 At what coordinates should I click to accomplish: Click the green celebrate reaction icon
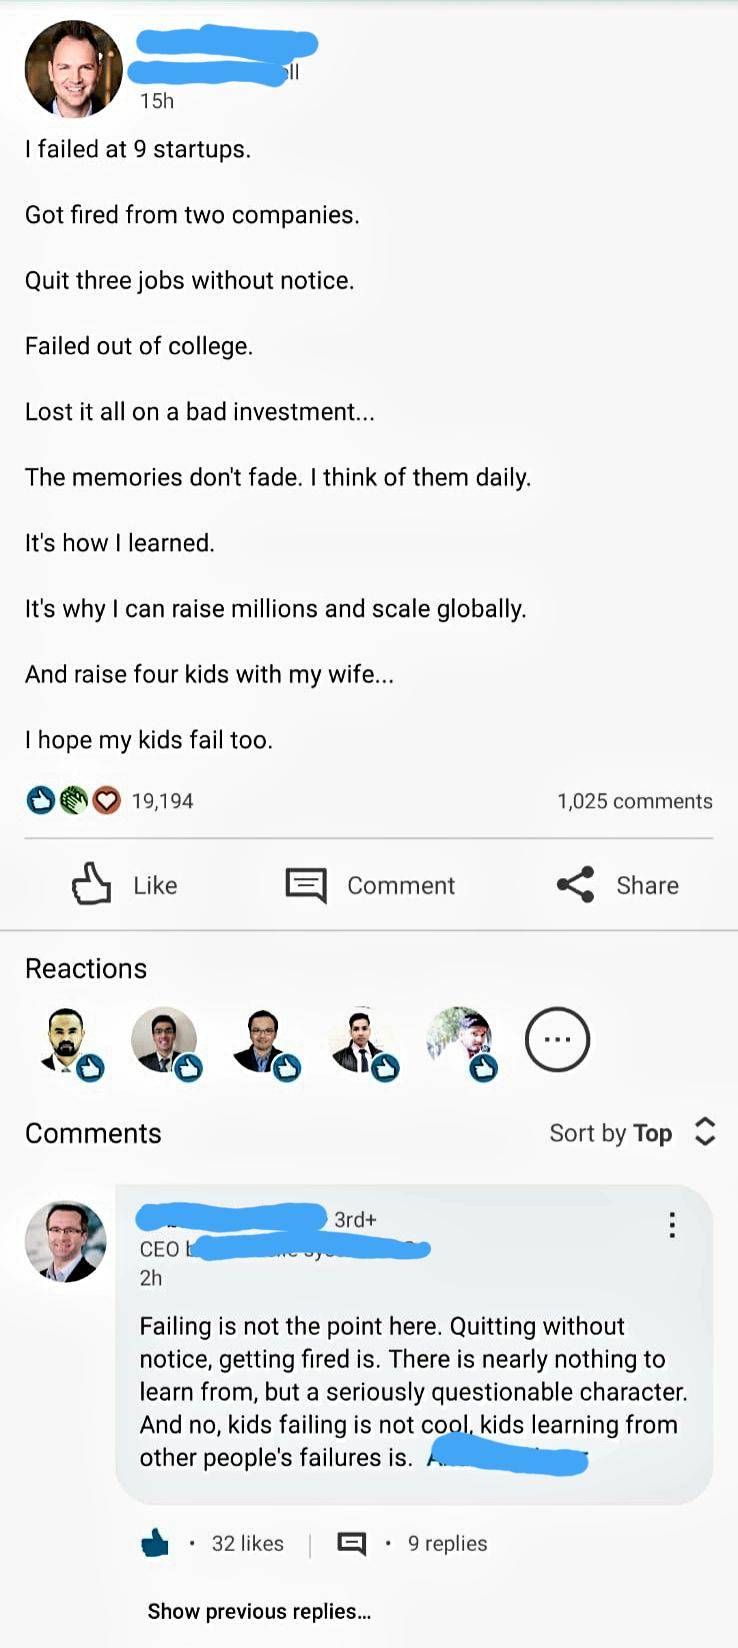72,800
